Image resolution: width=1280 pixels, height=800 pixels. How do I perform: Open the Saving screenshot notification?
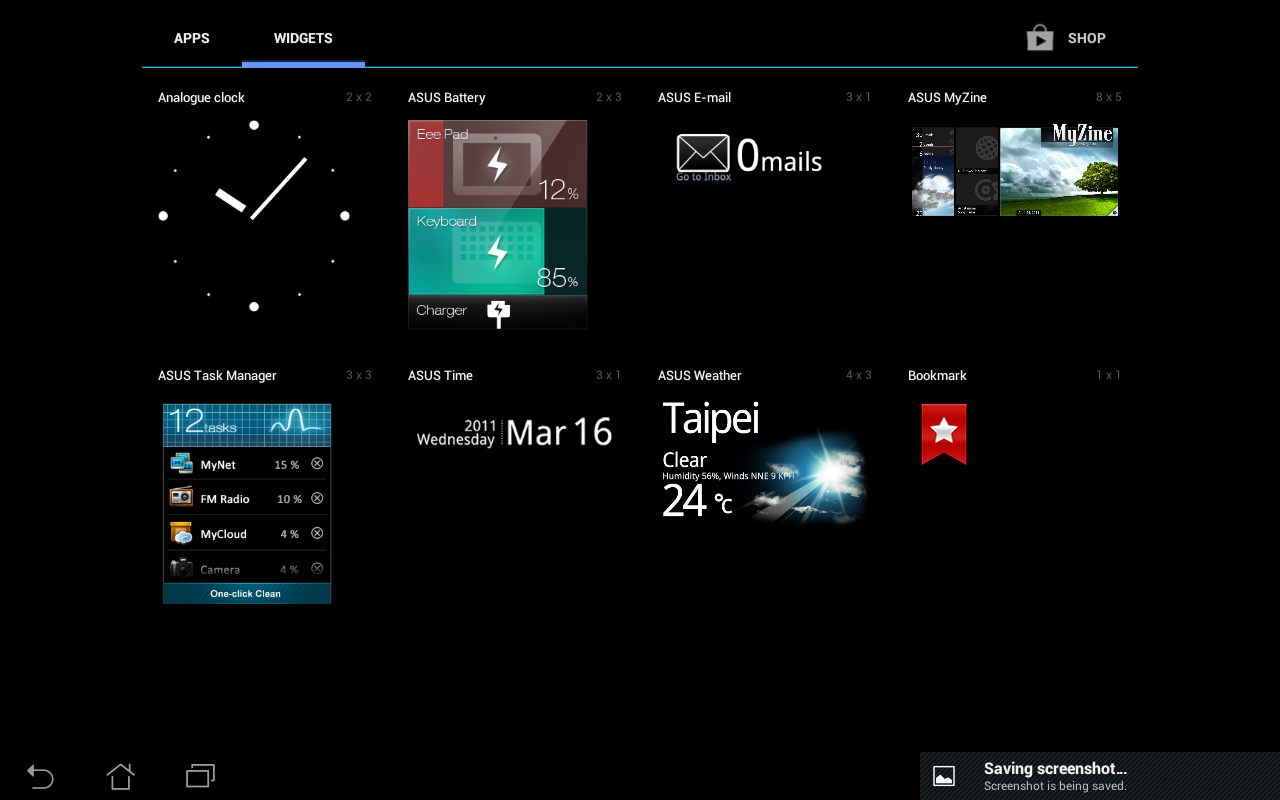[1100, 776]
